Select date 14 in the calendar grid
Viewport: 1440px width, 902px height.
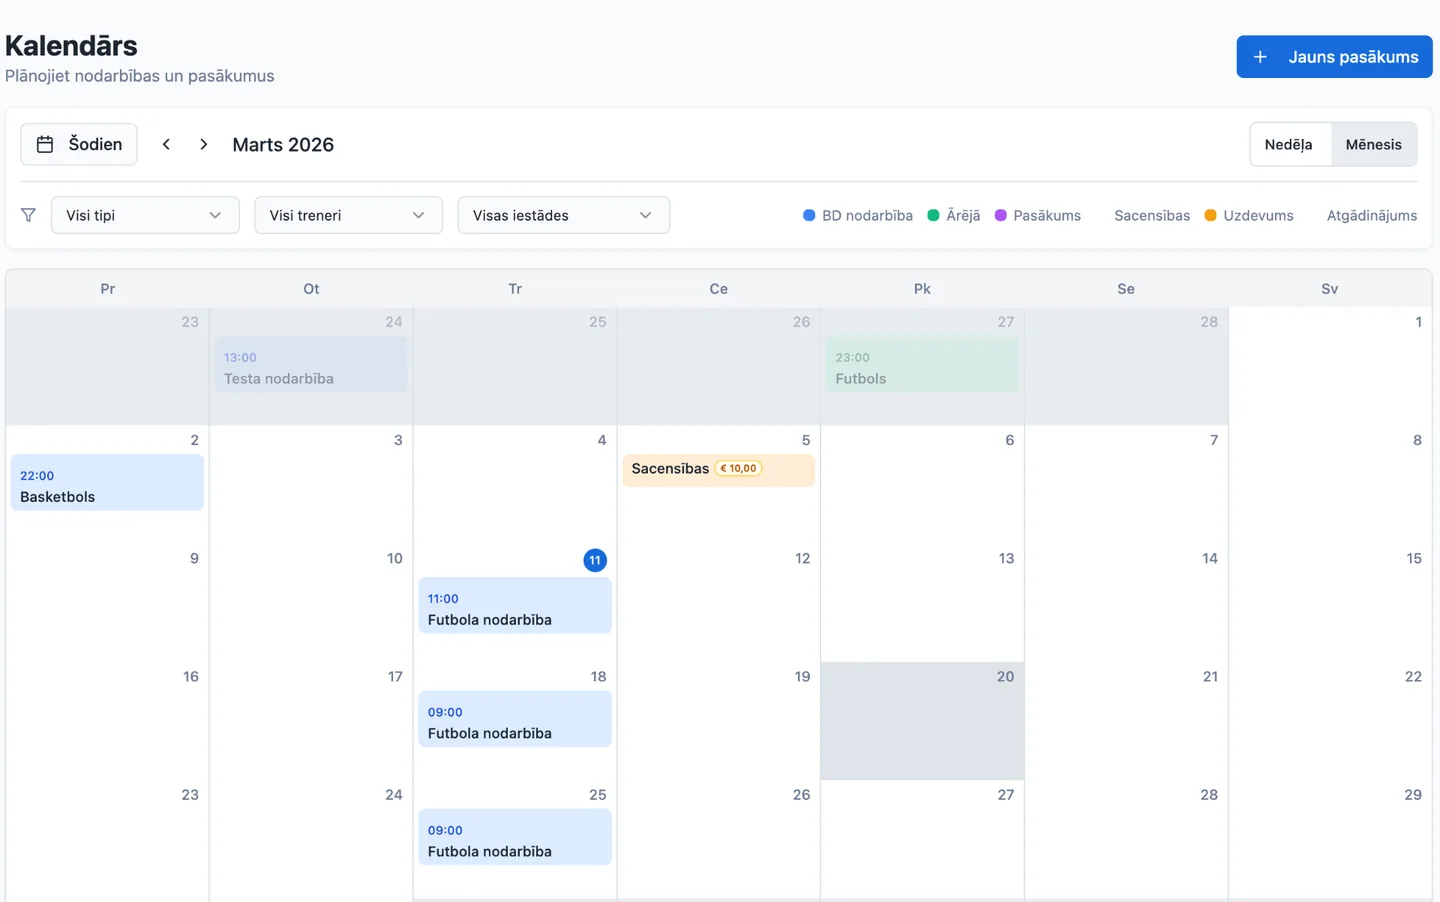pyautogui.click(x=1209, y=558)
